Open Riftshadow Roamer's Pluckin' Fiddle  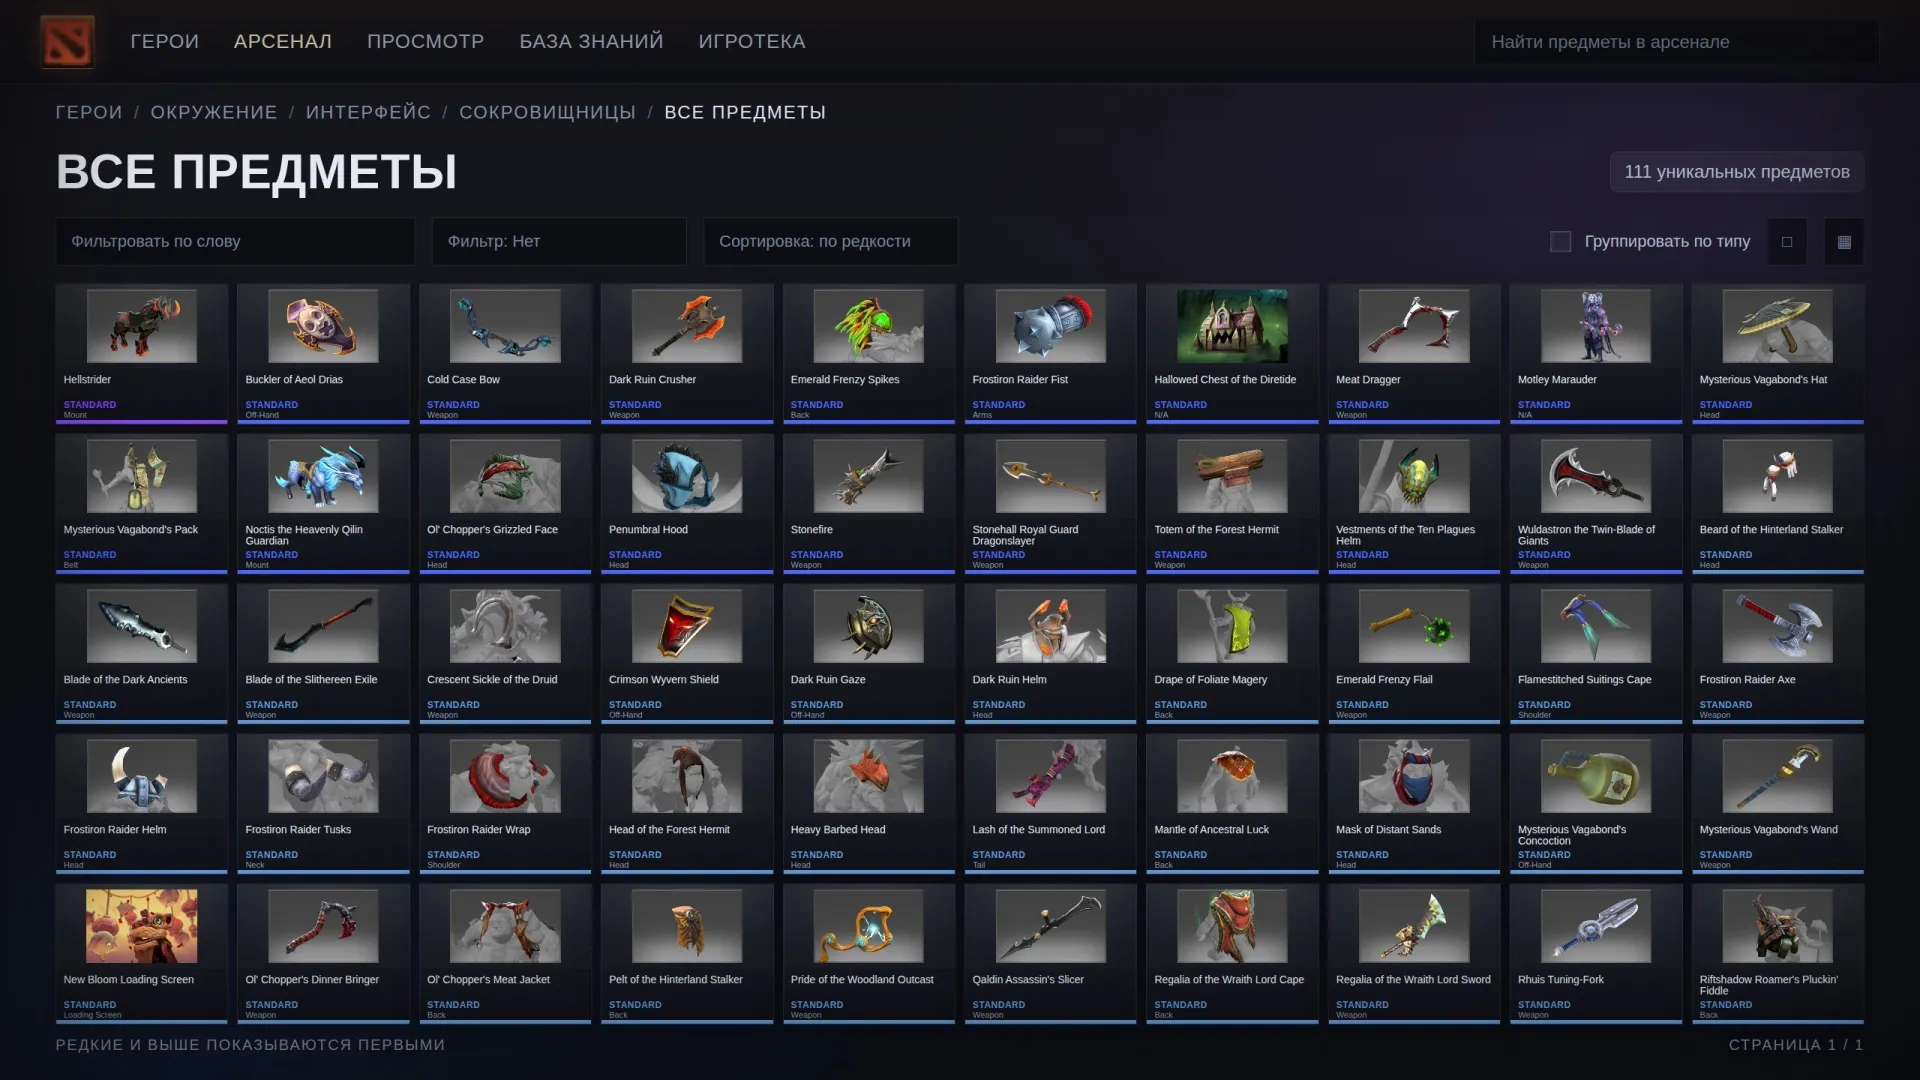1778,953
